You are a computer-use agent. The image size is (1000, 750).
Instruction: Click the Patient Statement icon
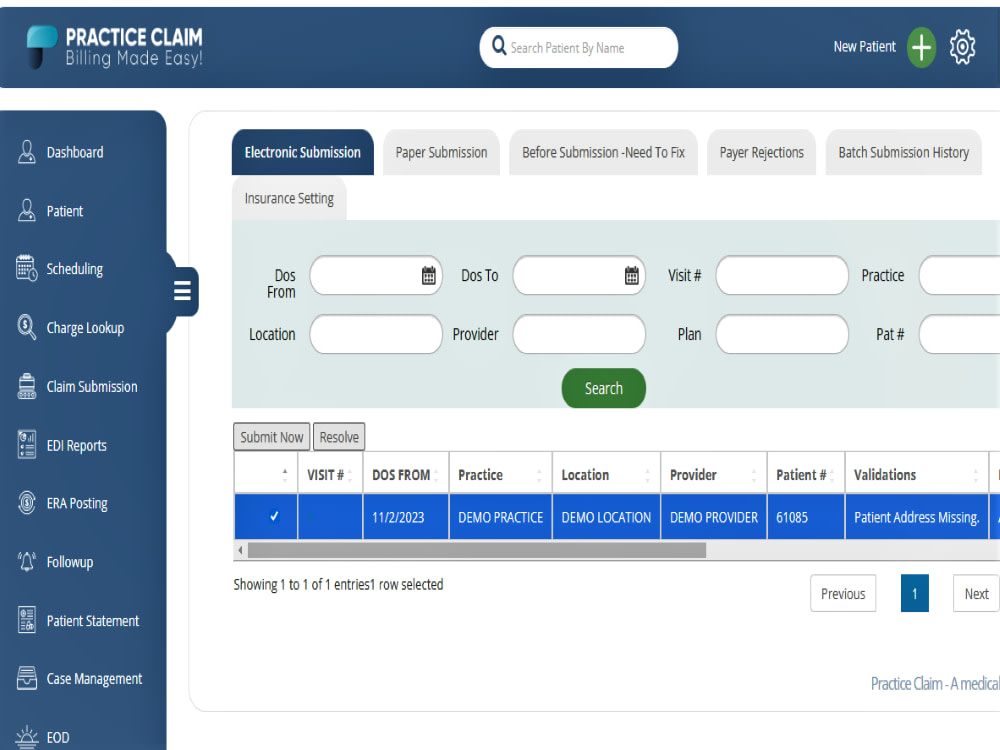27,620
